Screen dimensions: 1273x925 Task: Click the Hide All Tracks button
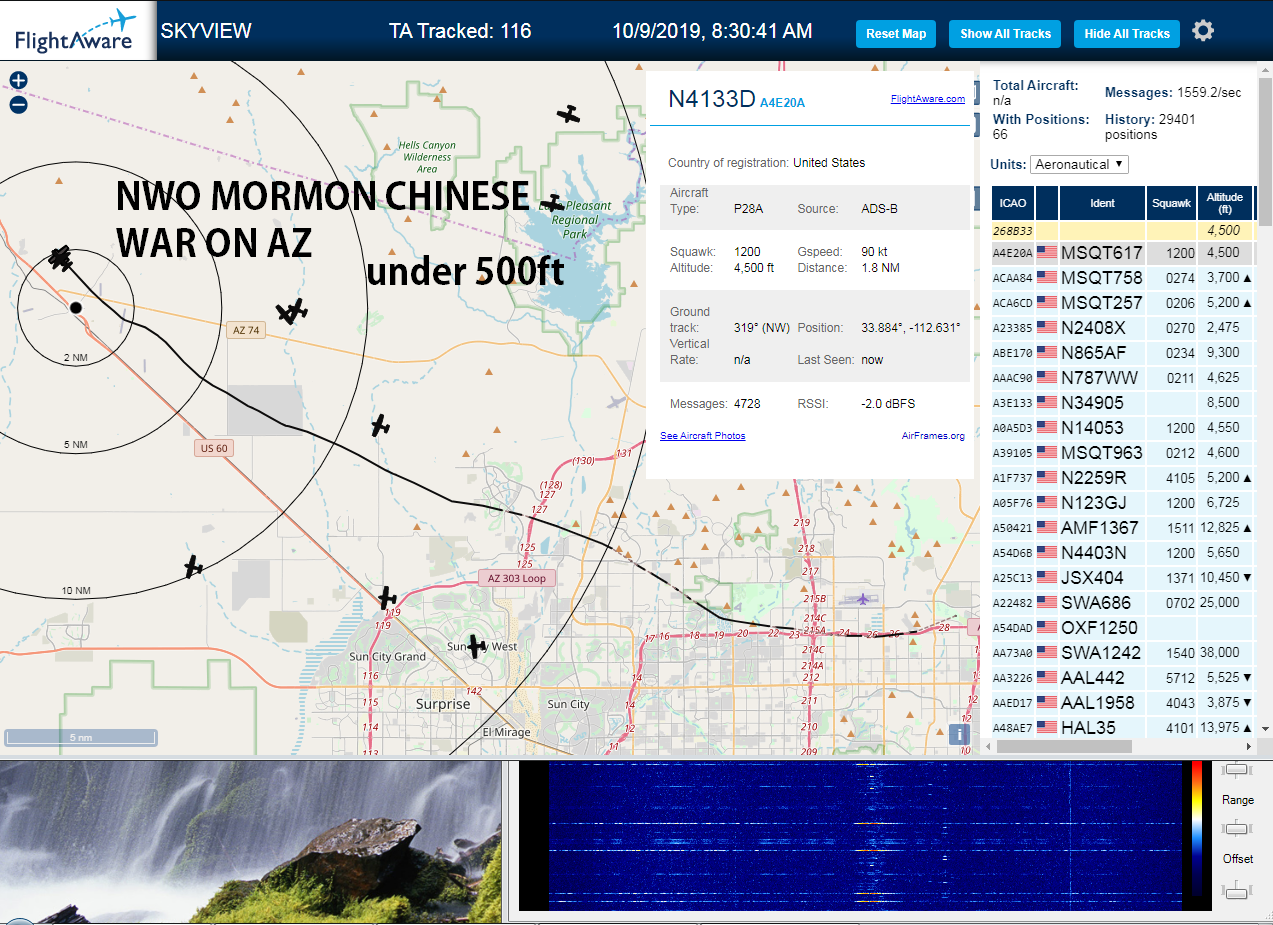(x=1127, y=34)
